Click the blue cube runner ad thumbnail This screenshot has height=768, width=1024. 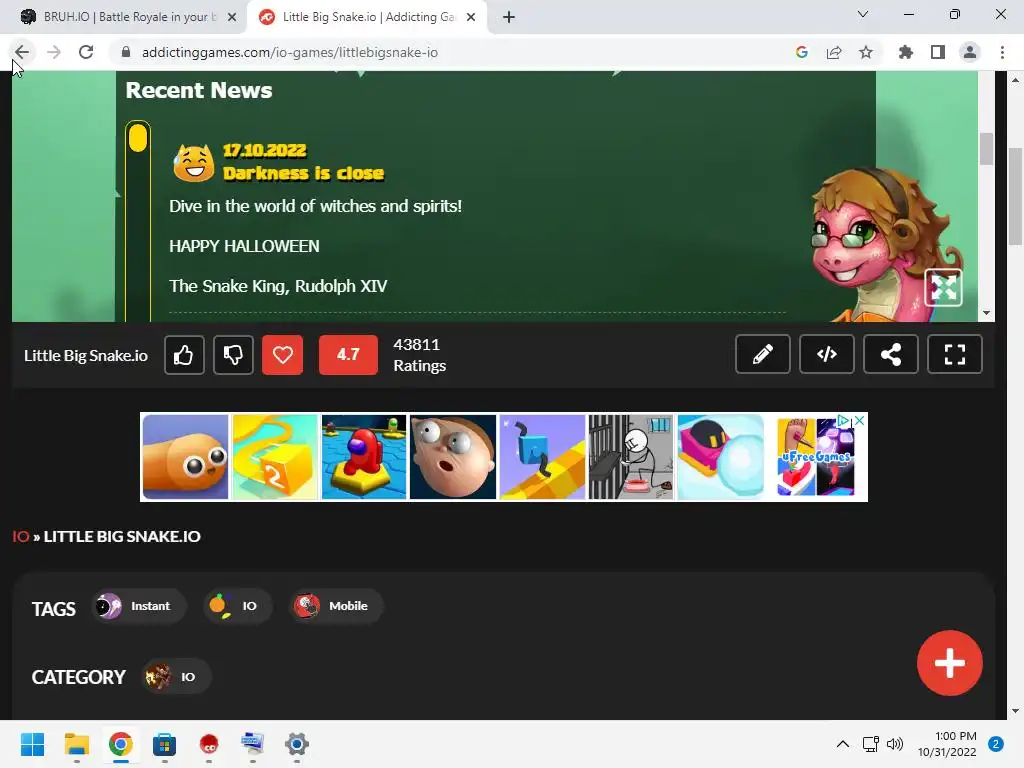(x=542, y=456)
